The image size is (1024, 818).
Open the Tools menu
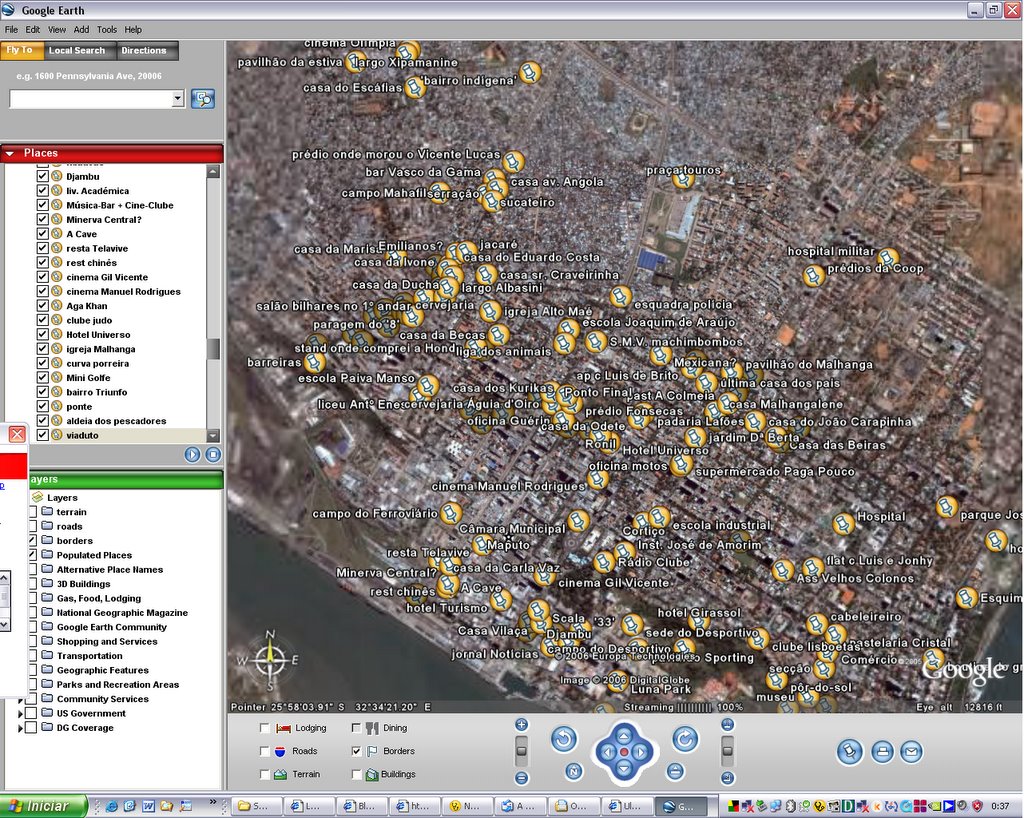click(x=106, y=29)
